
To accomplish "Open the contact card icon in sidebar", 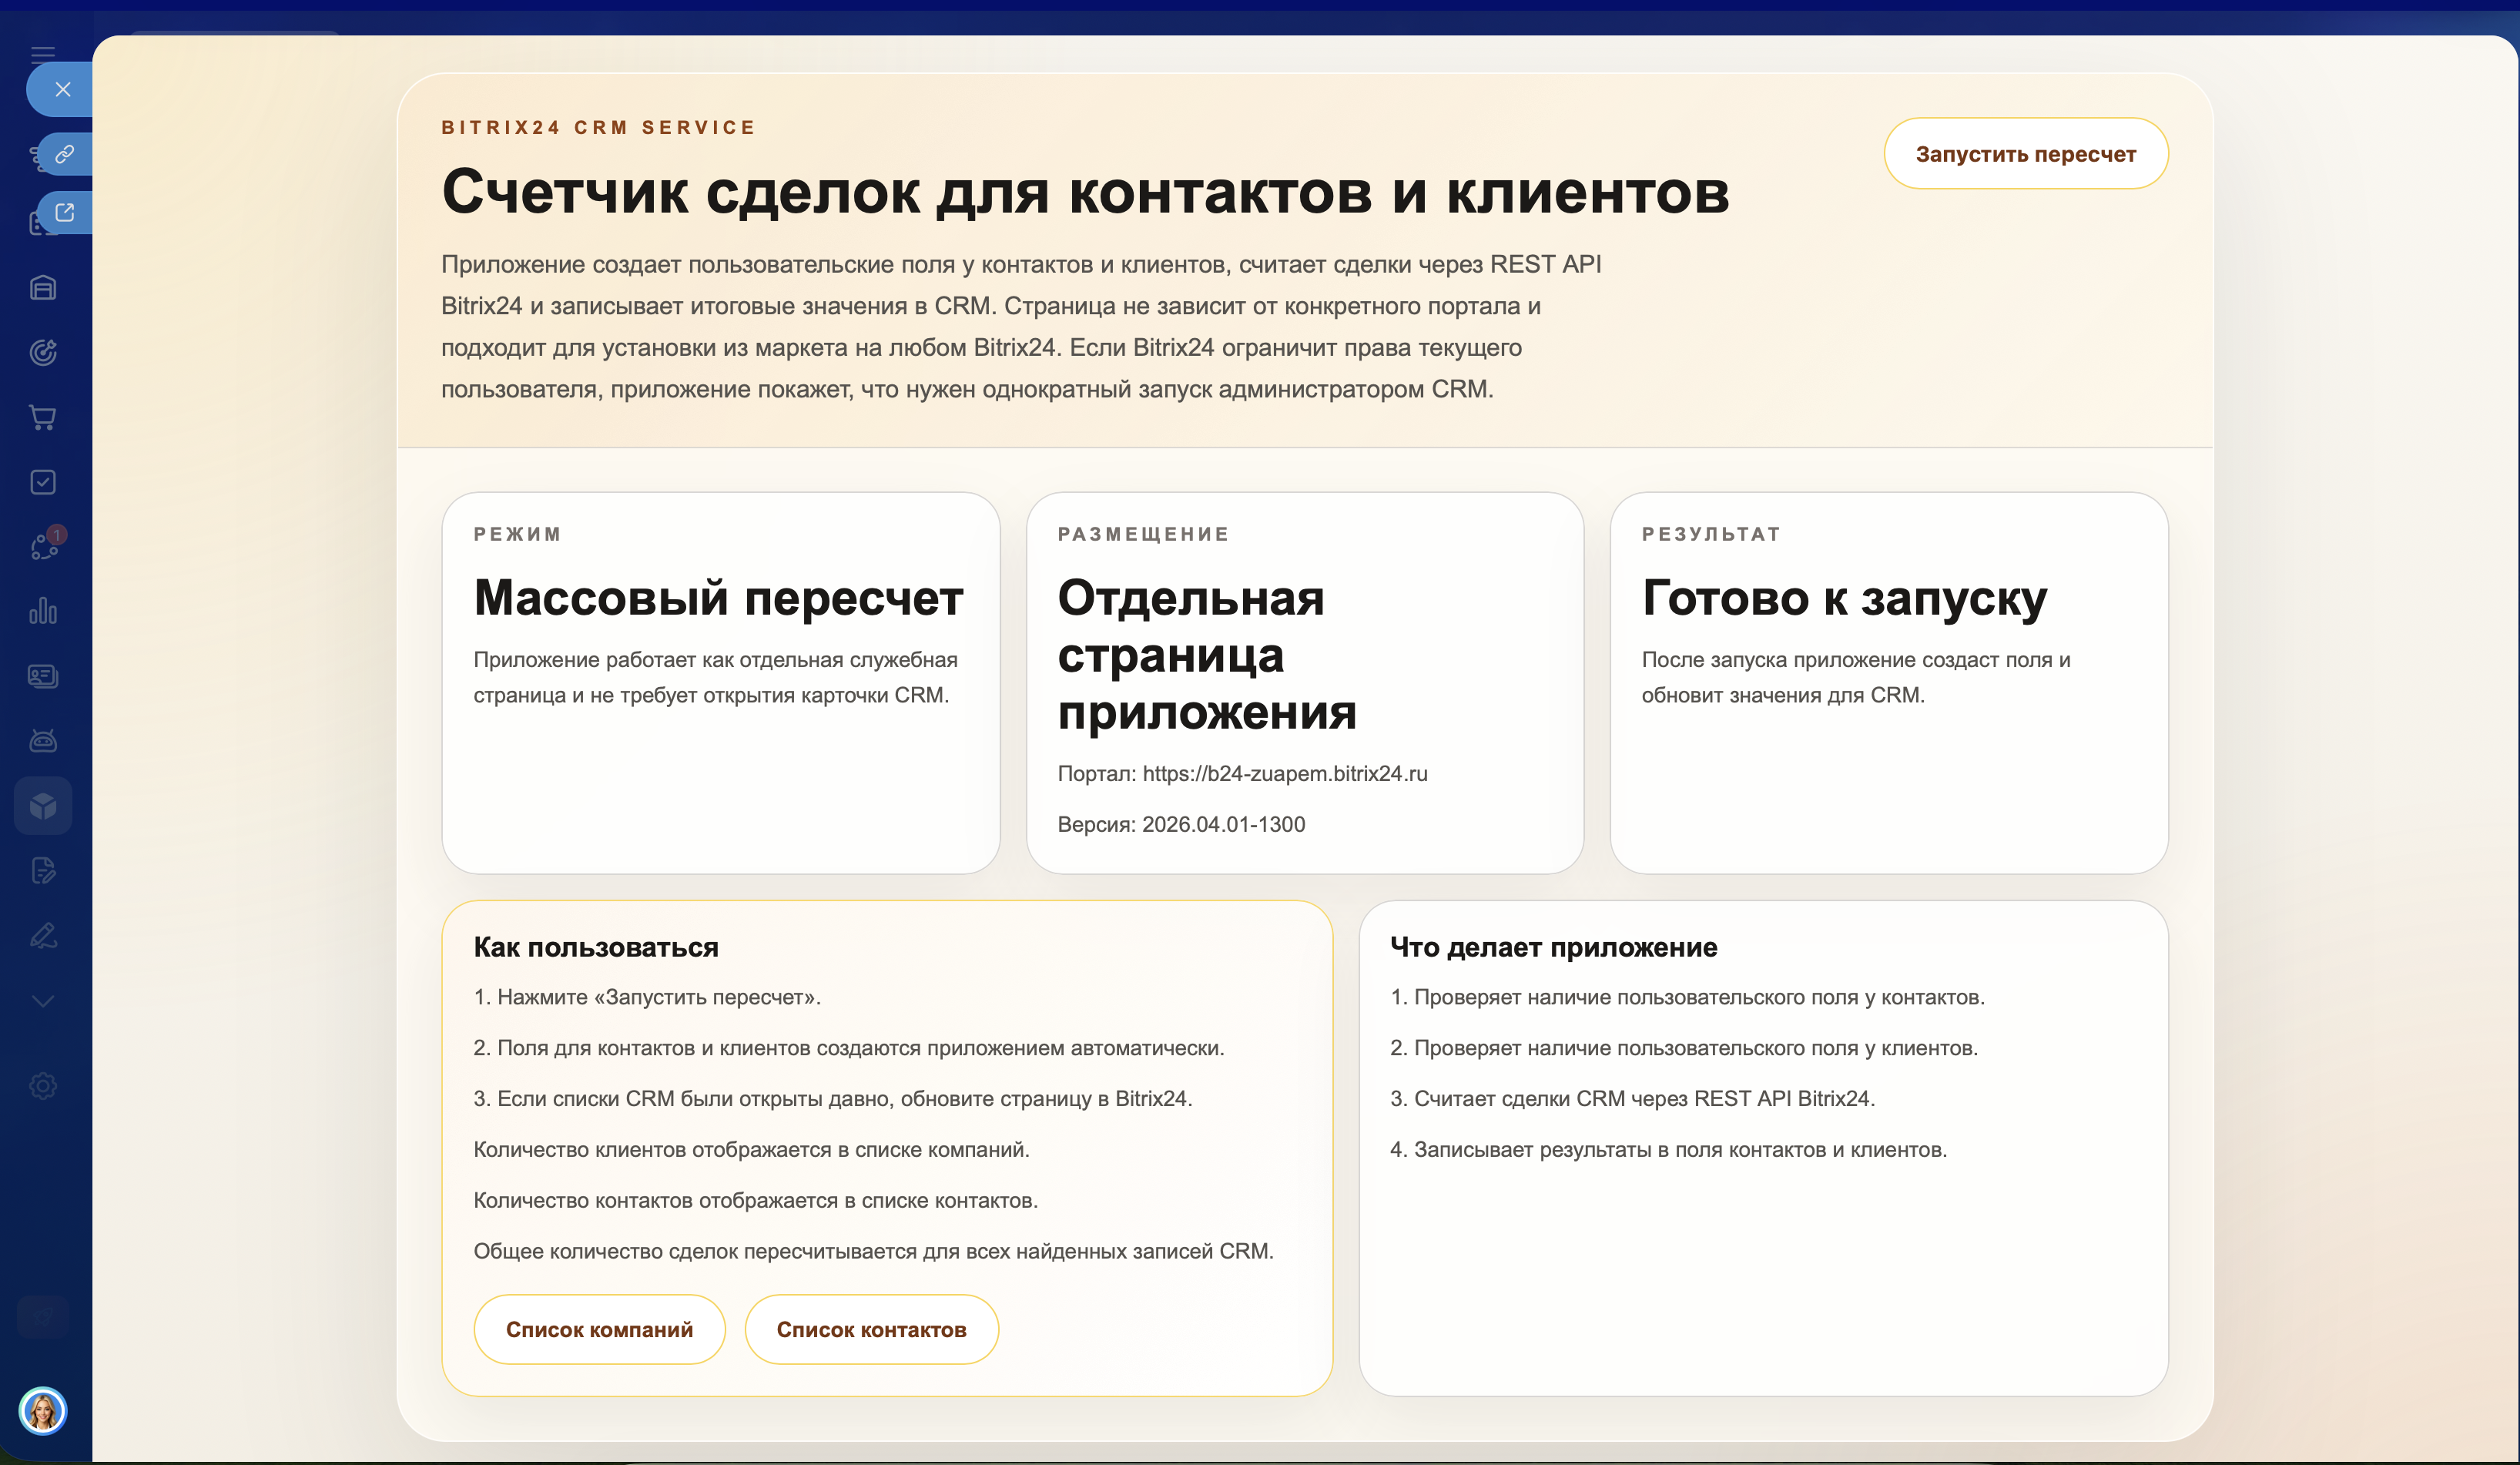I will click(x=43, y=677).
